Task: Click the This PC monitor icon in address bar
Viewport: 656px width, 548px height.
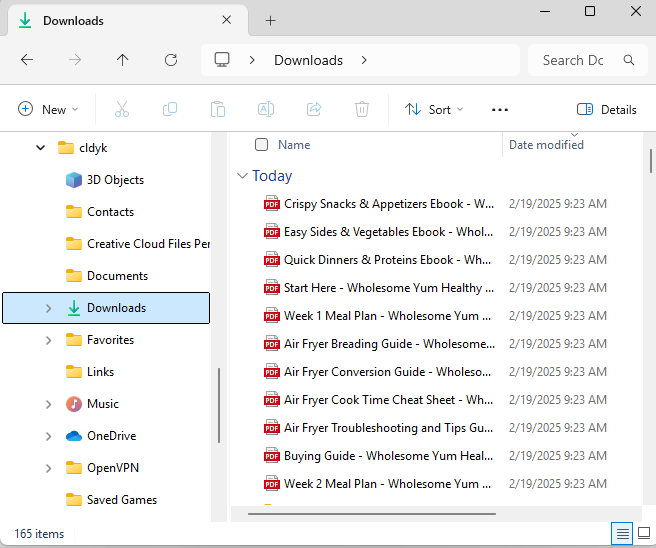Action: click(222, 60)
